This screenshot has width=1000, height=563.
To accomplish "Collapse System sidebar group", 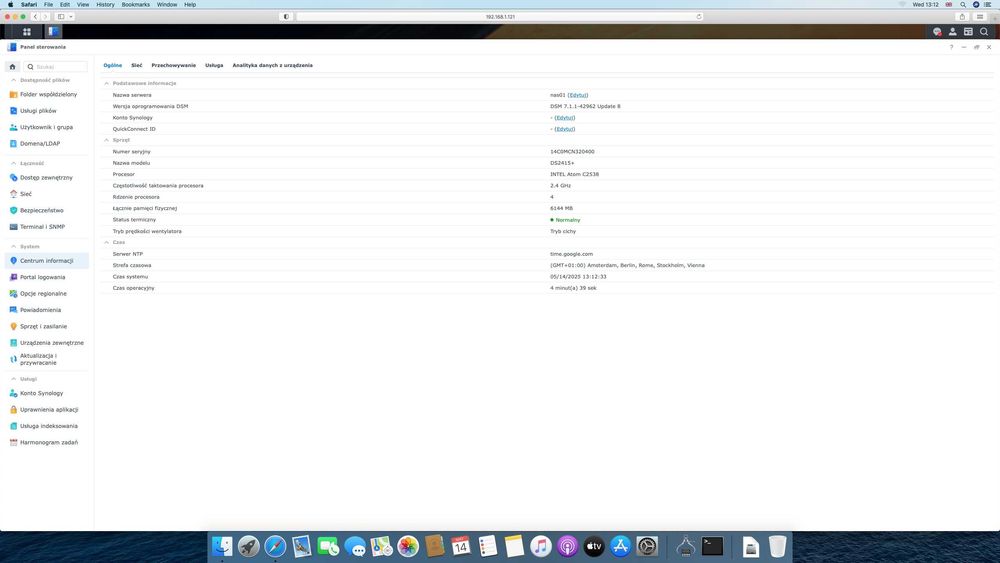I will coord(13,246).
